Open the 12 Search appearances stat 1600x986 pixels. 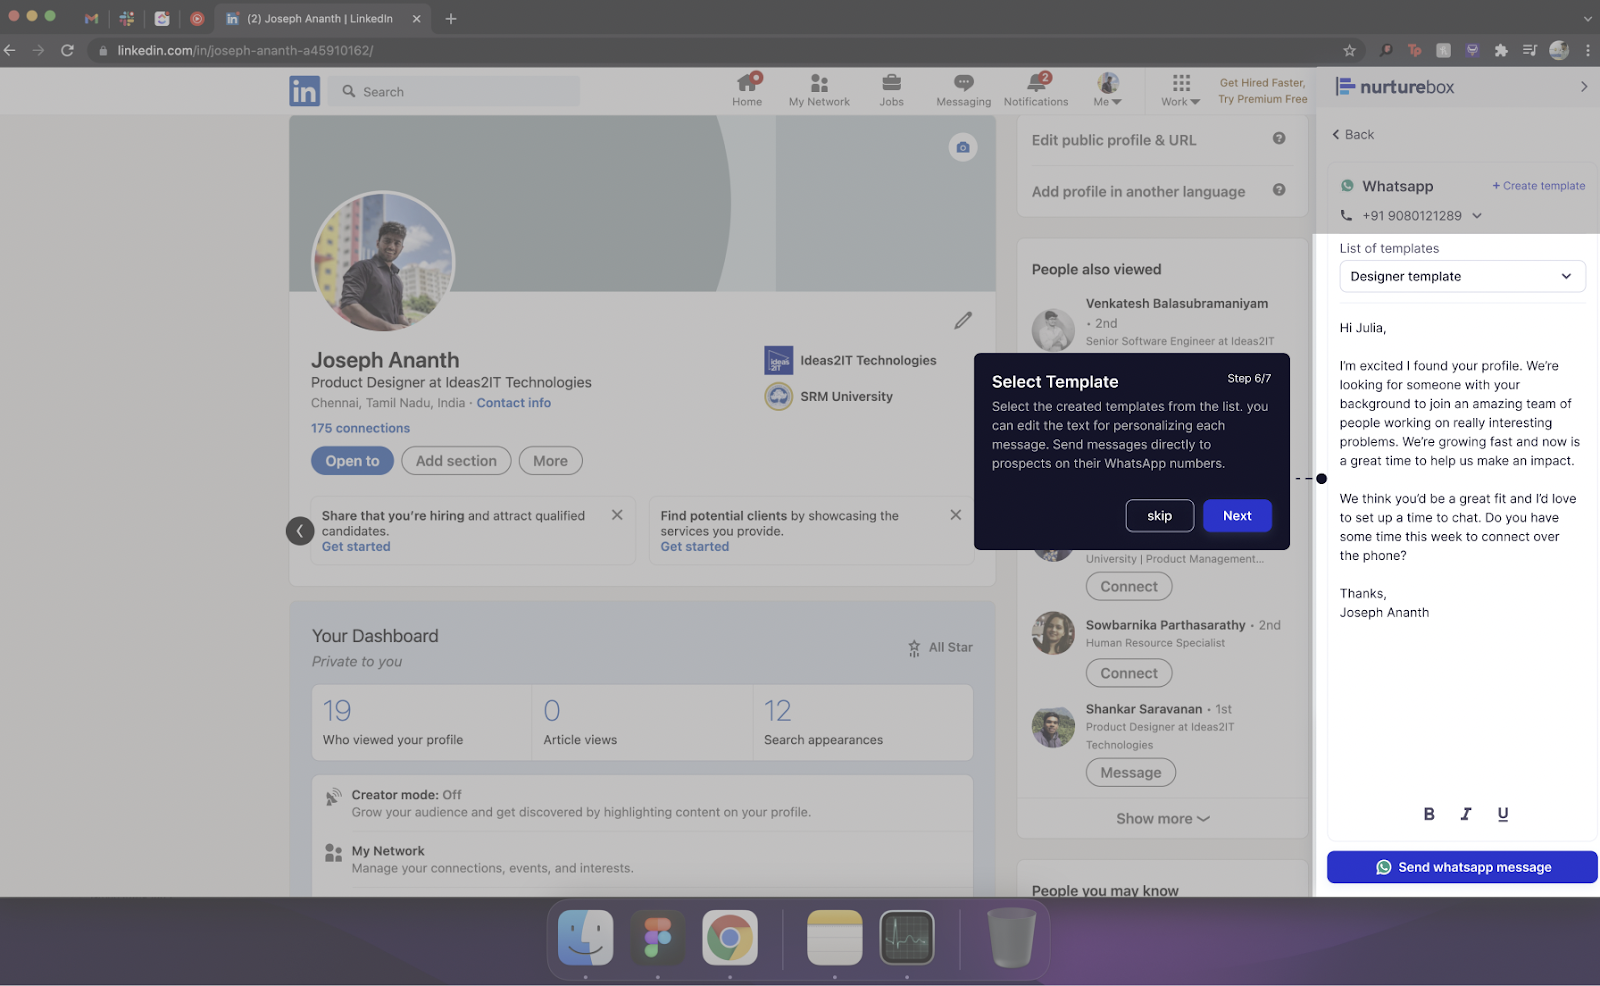tap(862, 722)
